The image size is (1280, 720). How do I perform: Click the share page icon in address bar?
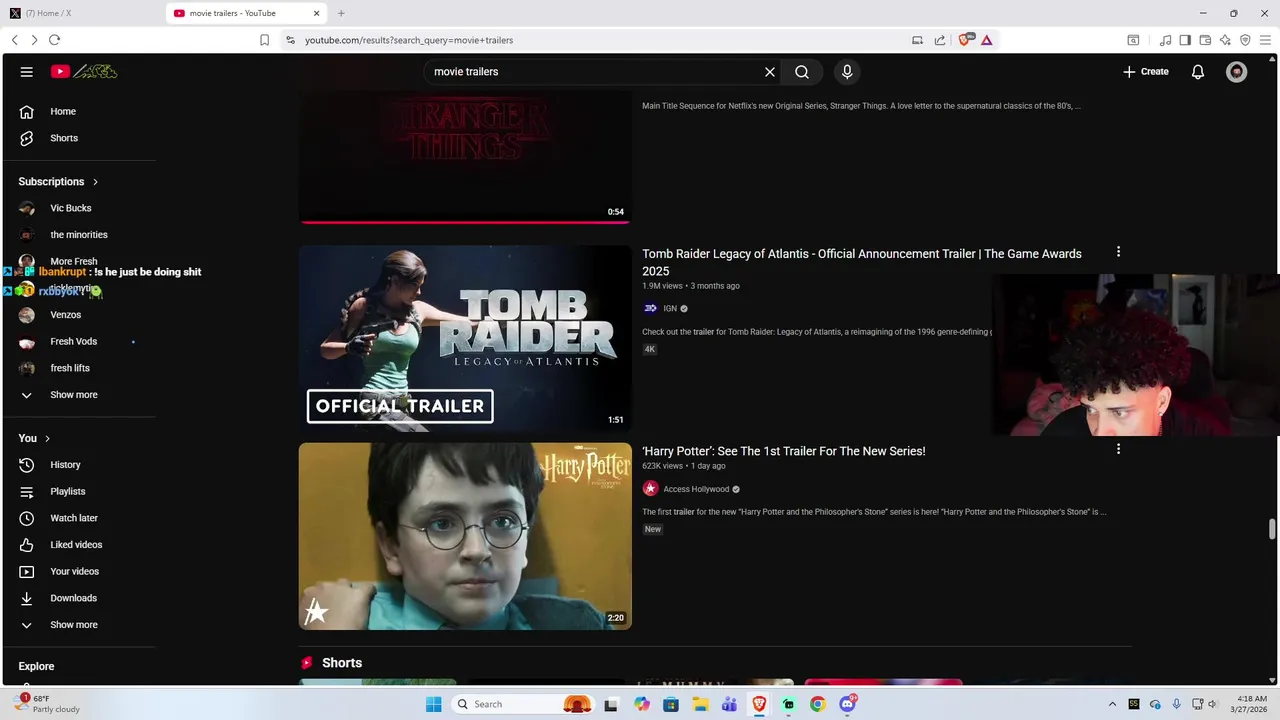940,40
